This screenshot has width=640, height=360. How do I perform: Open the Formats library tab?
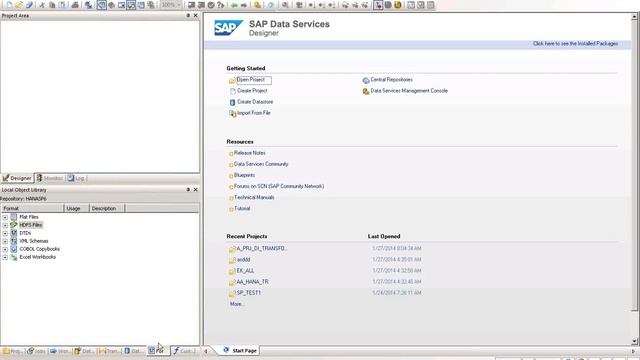[158, 351]
